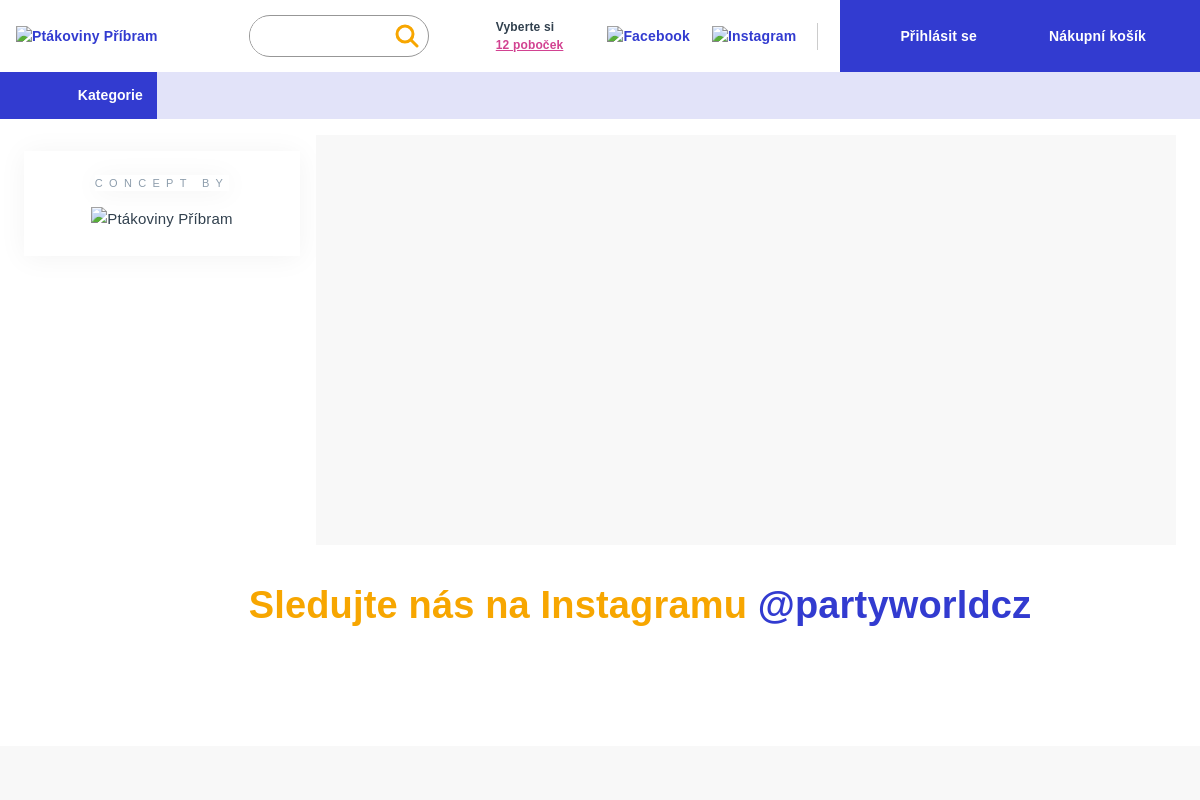
Task: Click the orange search magnifier icon
Action: point(407,36)
